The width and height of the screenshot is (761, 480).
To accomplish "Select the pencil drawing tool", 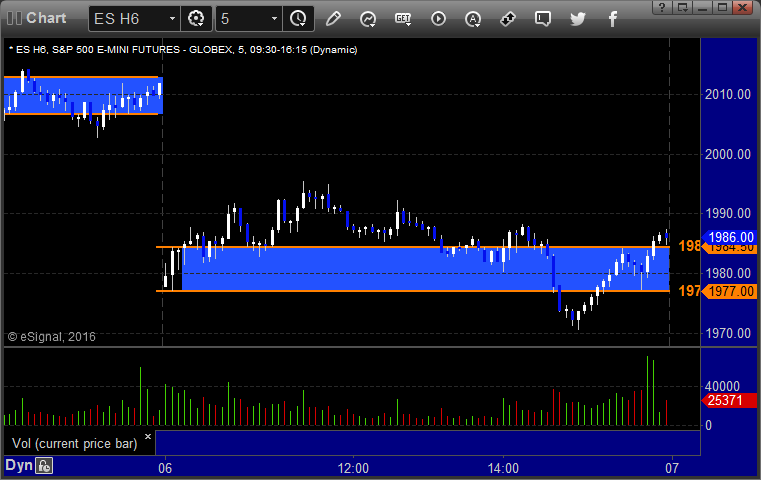I will [333, 19].
